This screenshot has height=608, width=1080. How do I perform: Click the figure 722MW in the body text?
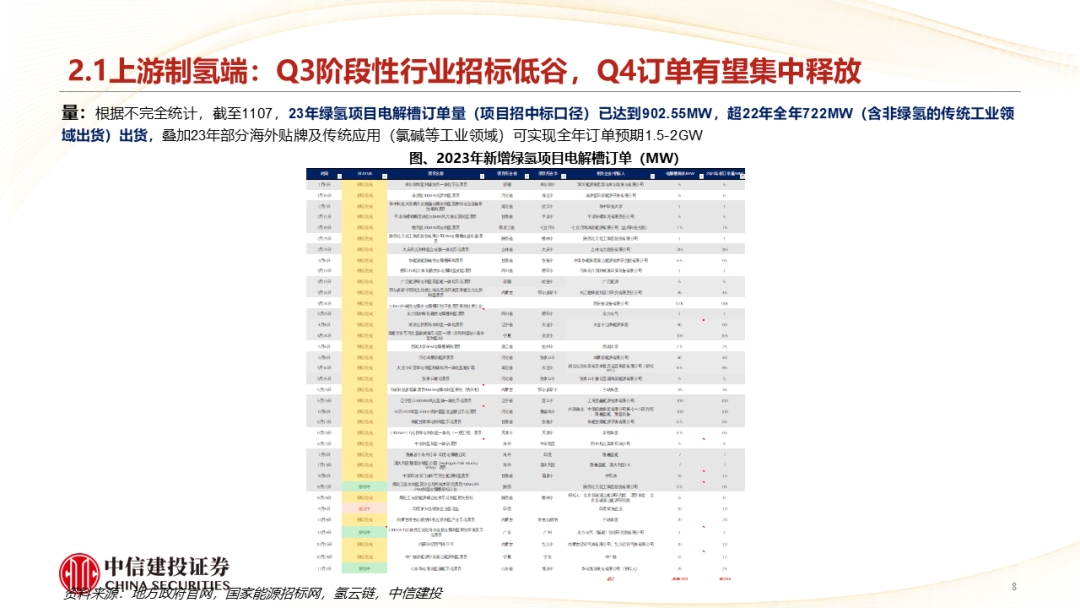click(x=830, y=114)
